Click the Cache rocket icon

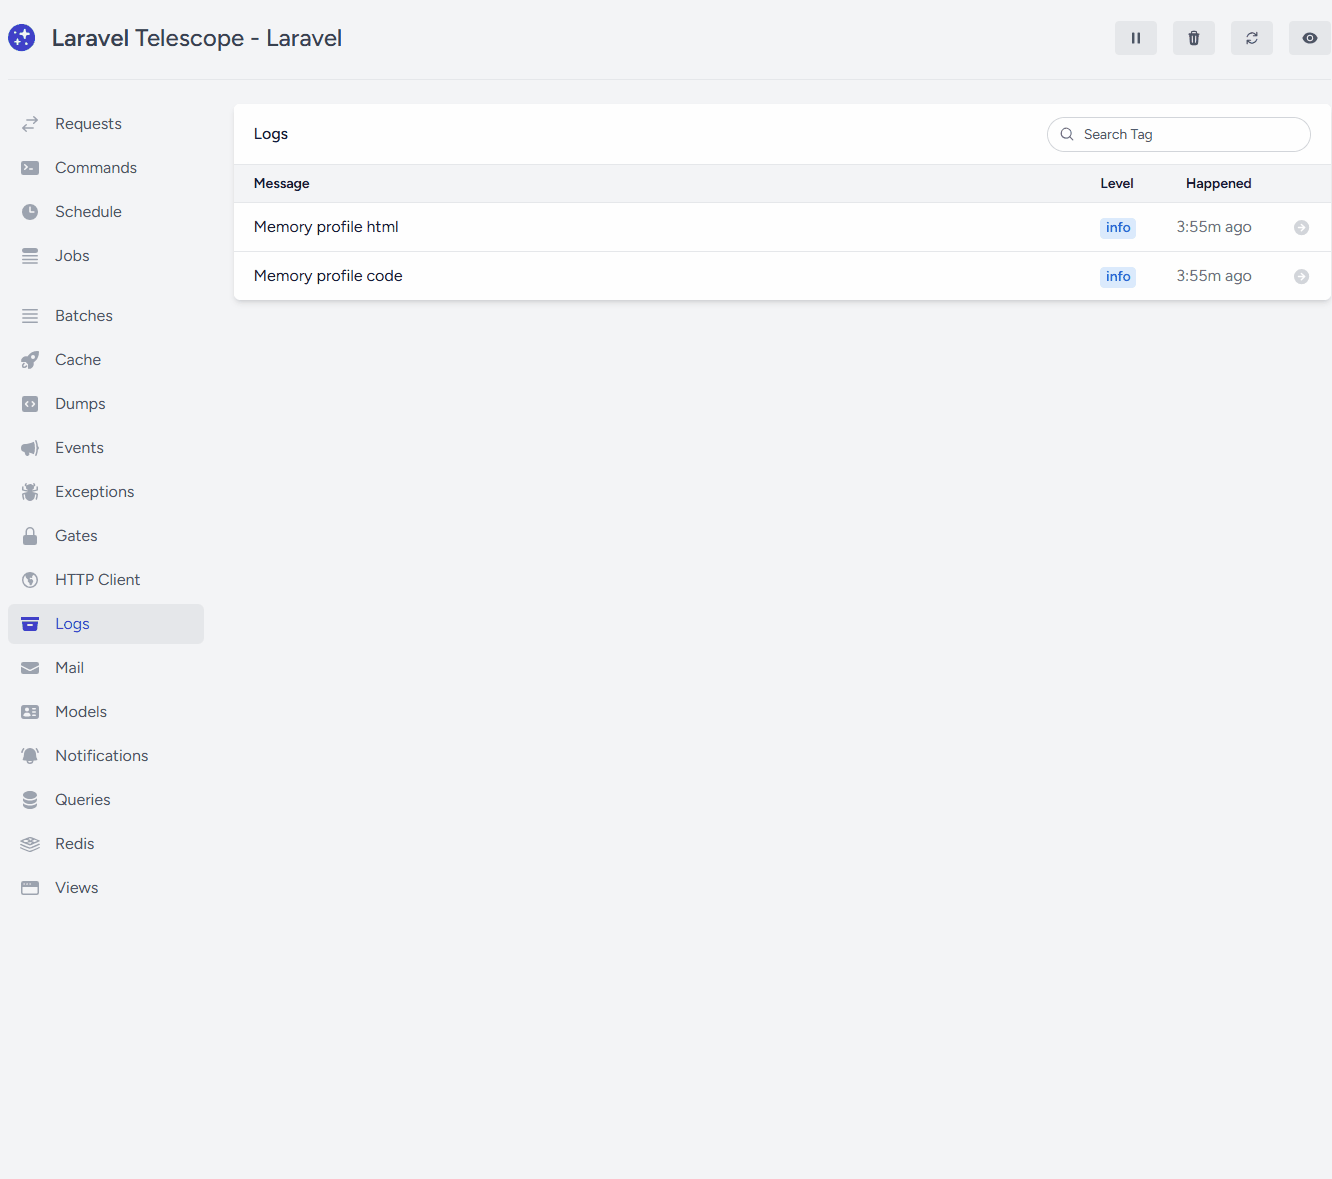(30, 360)
